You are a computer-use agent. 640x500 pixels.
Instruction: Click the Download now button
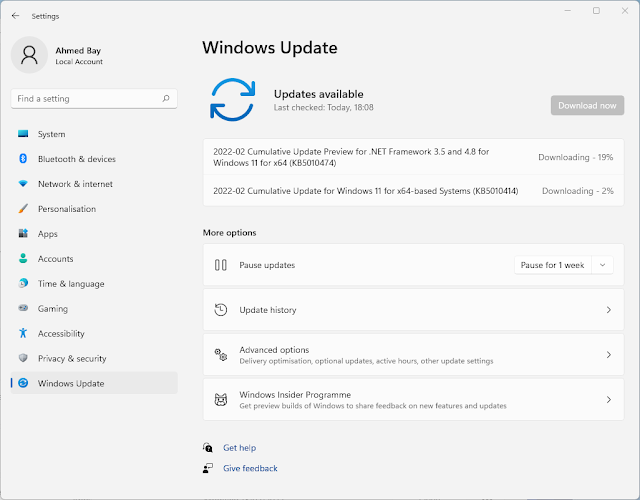pos(587,105)
